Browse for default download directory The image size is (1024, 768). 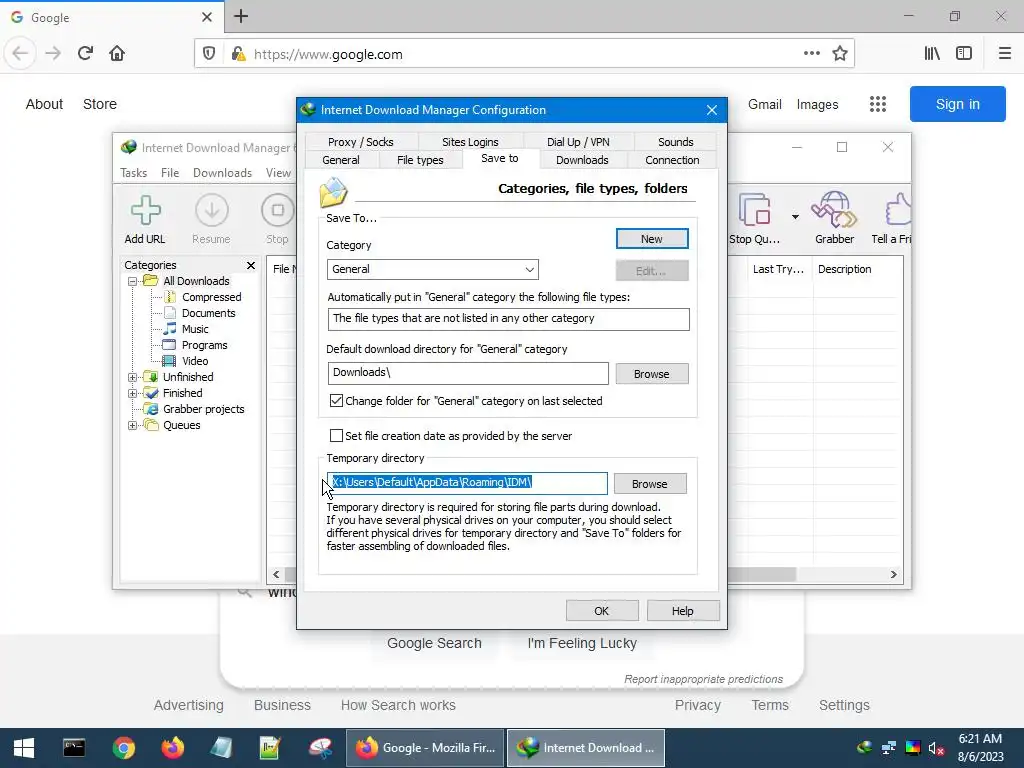point(652,374)
